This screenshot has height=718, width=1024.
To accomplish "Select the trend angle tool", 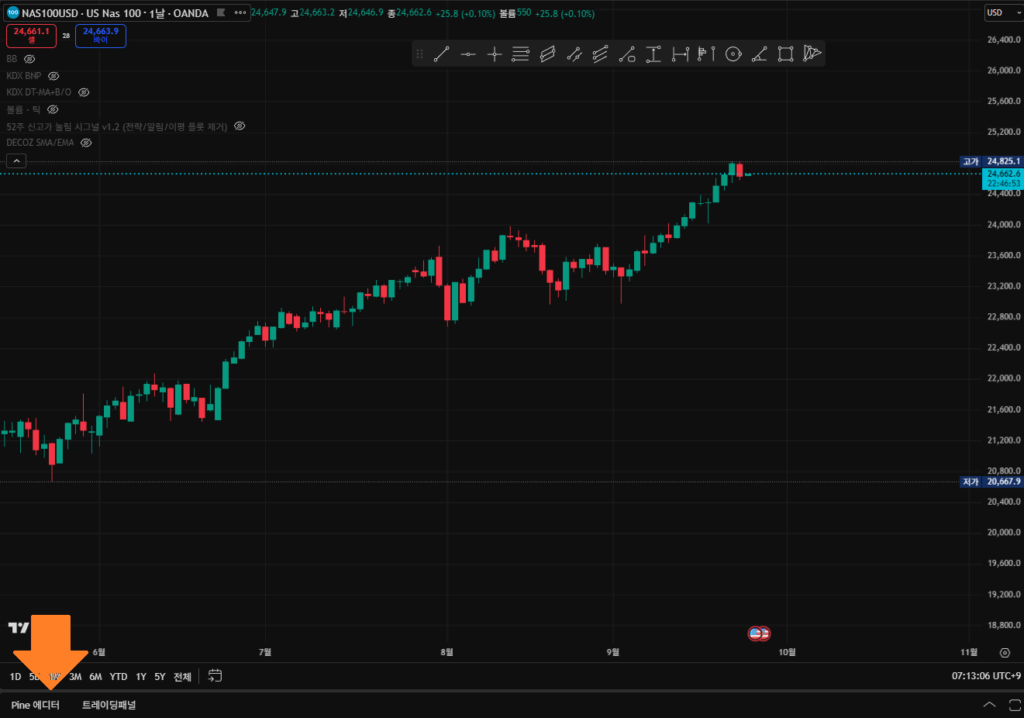I will click(x=760, y=54).
